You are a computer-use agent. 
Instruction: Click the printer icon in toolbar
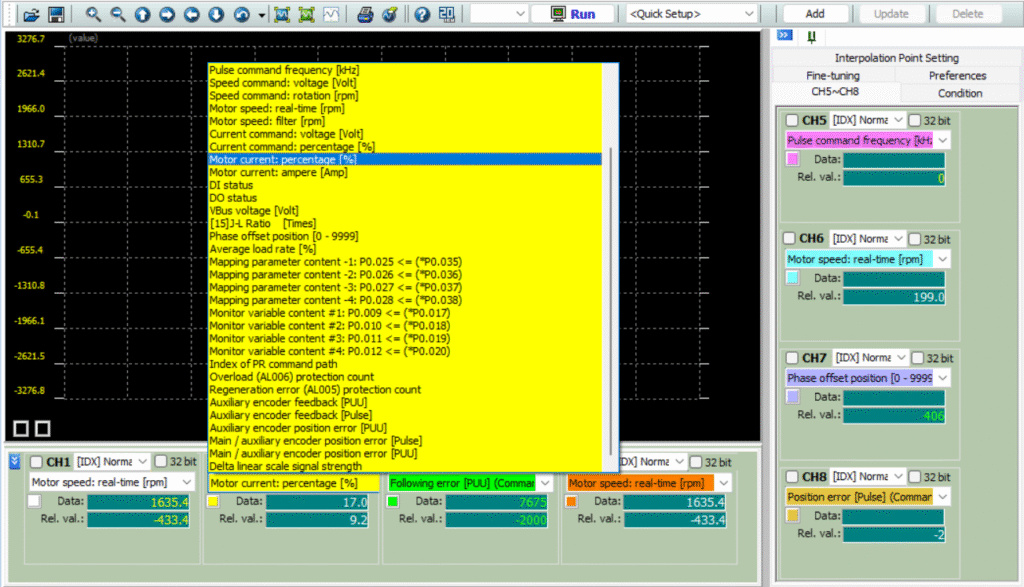pos(365,15)
